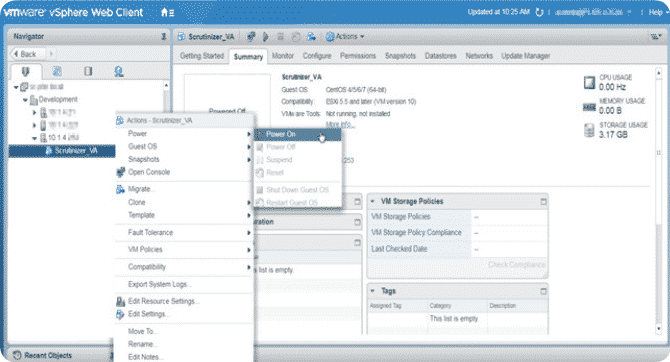This screenshot has width=670, height=362.
Task: Choose Edit Notes from context menu
Action: coord(184,357)
